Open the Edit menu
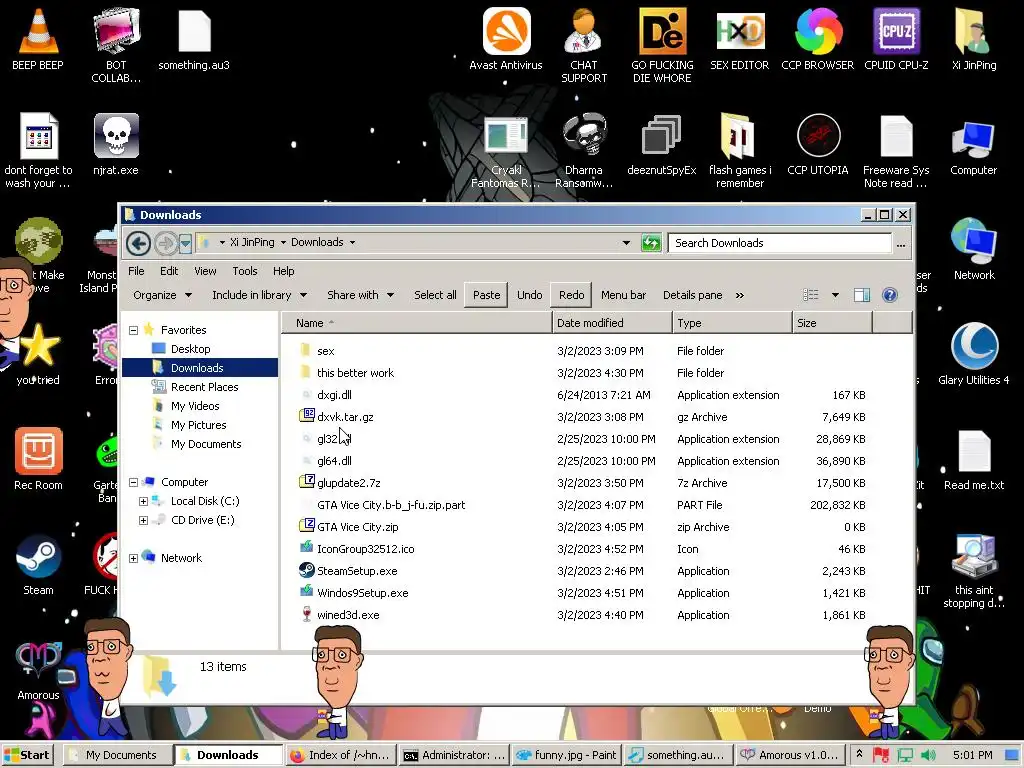This screenshot has width=1024, height=768. click(x=168, y=271)
